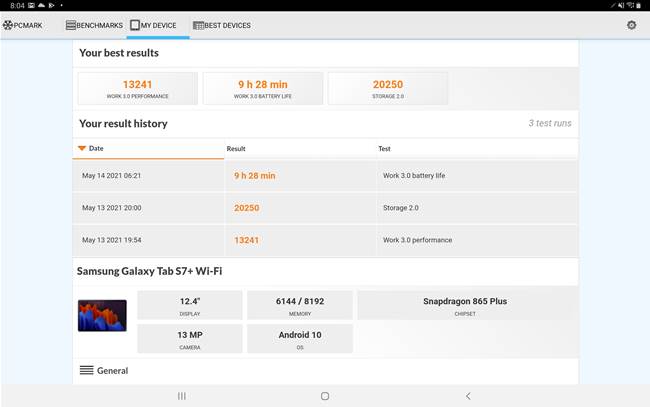Click the Result column header
650x407 pixels.
(x=236, y=149)
